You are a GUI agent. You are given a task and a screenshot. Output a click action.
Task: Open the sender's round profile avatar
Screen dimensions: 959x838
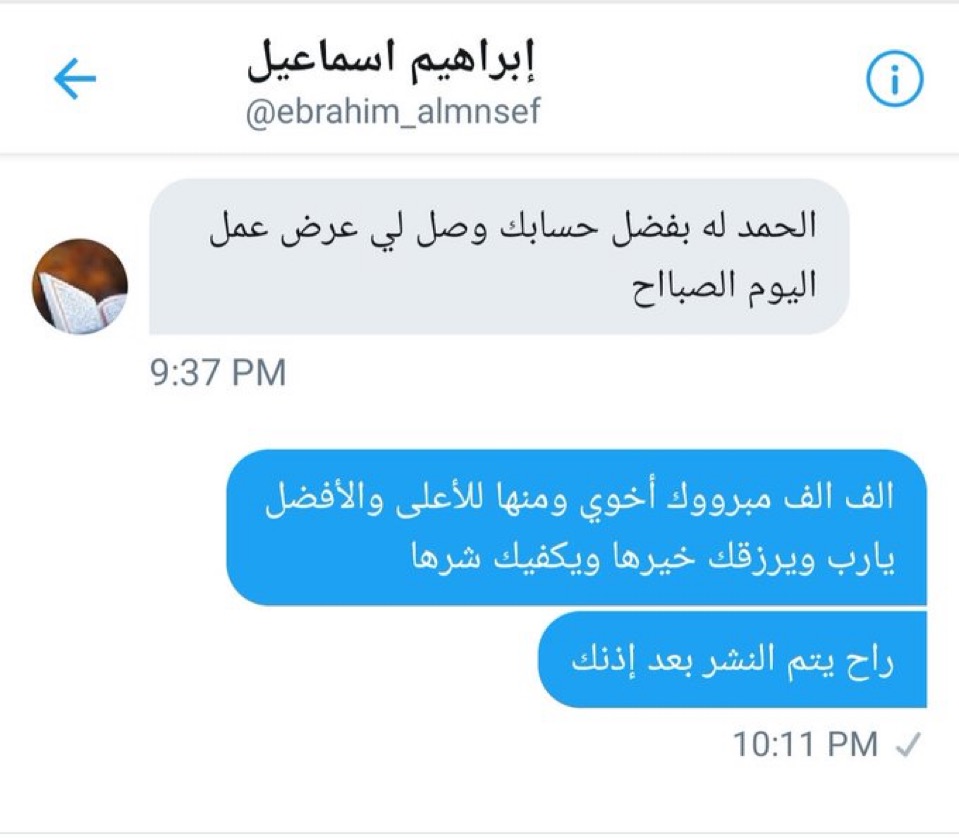(x=80, y=286)
